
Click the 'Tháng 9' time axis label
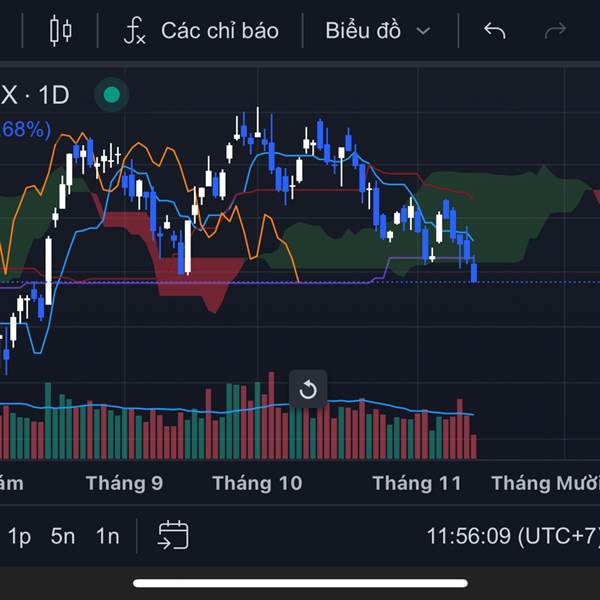(x=124, y=483)
